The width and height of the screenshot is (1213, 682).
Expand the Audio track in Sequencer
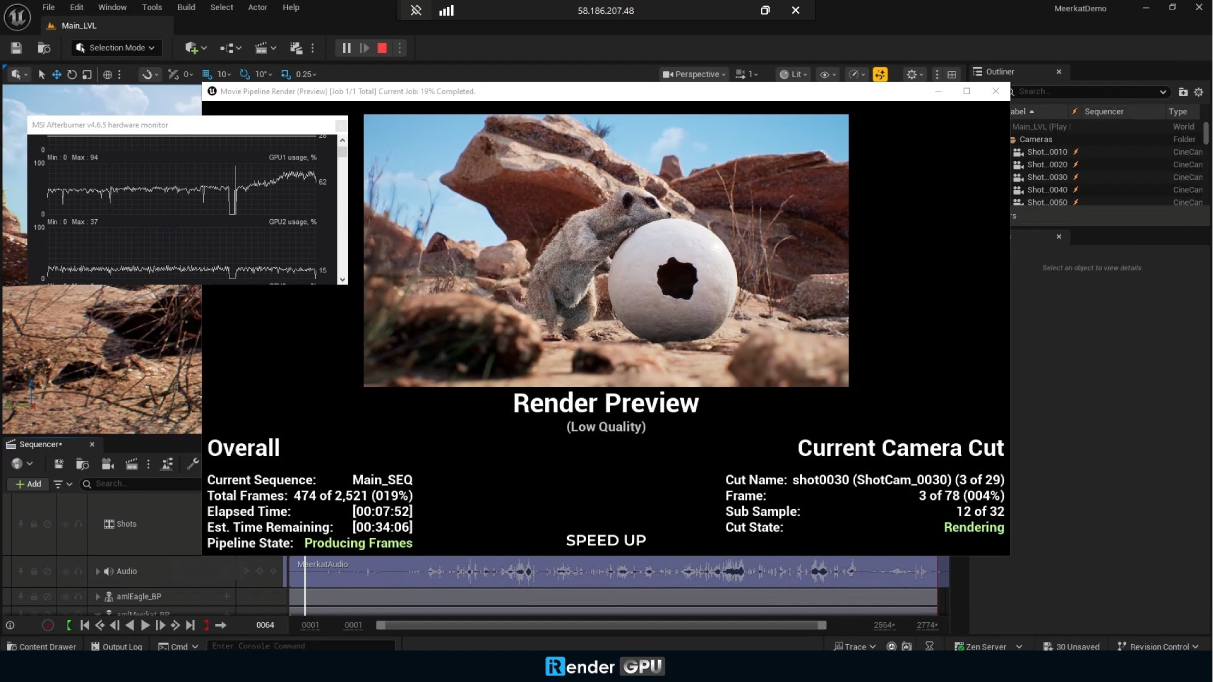(x=98, y=571)
